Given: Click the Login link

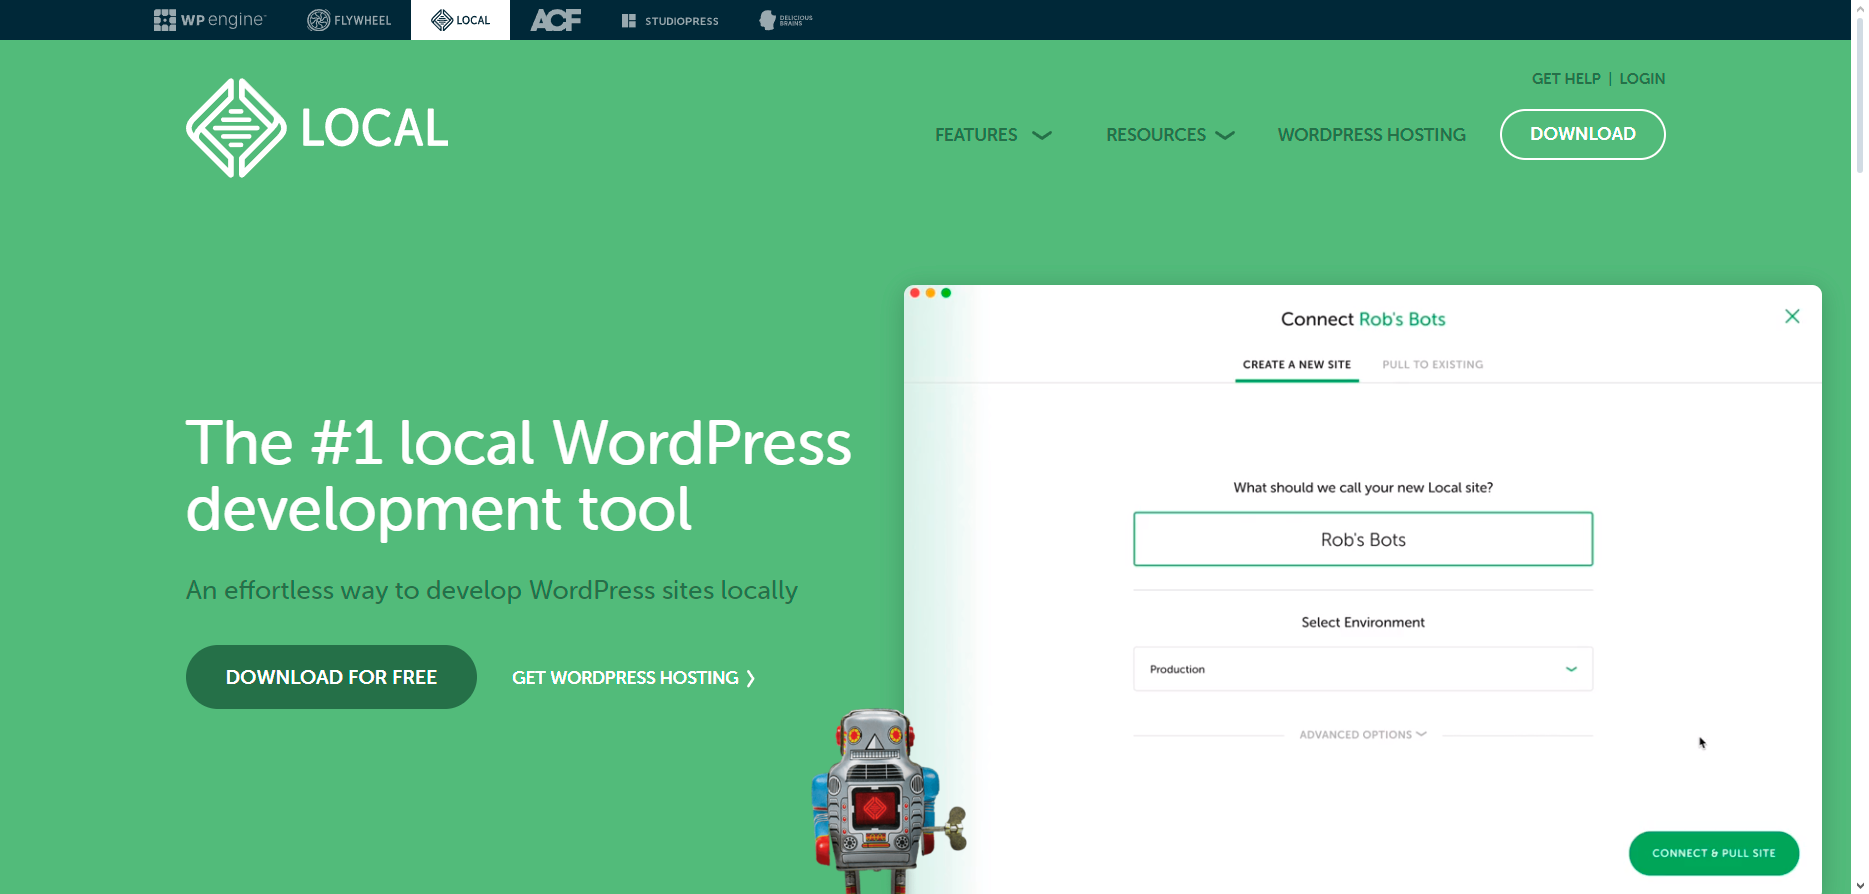Looking at the screenshot, I should pyautogui.click(x=1642, y=79).
